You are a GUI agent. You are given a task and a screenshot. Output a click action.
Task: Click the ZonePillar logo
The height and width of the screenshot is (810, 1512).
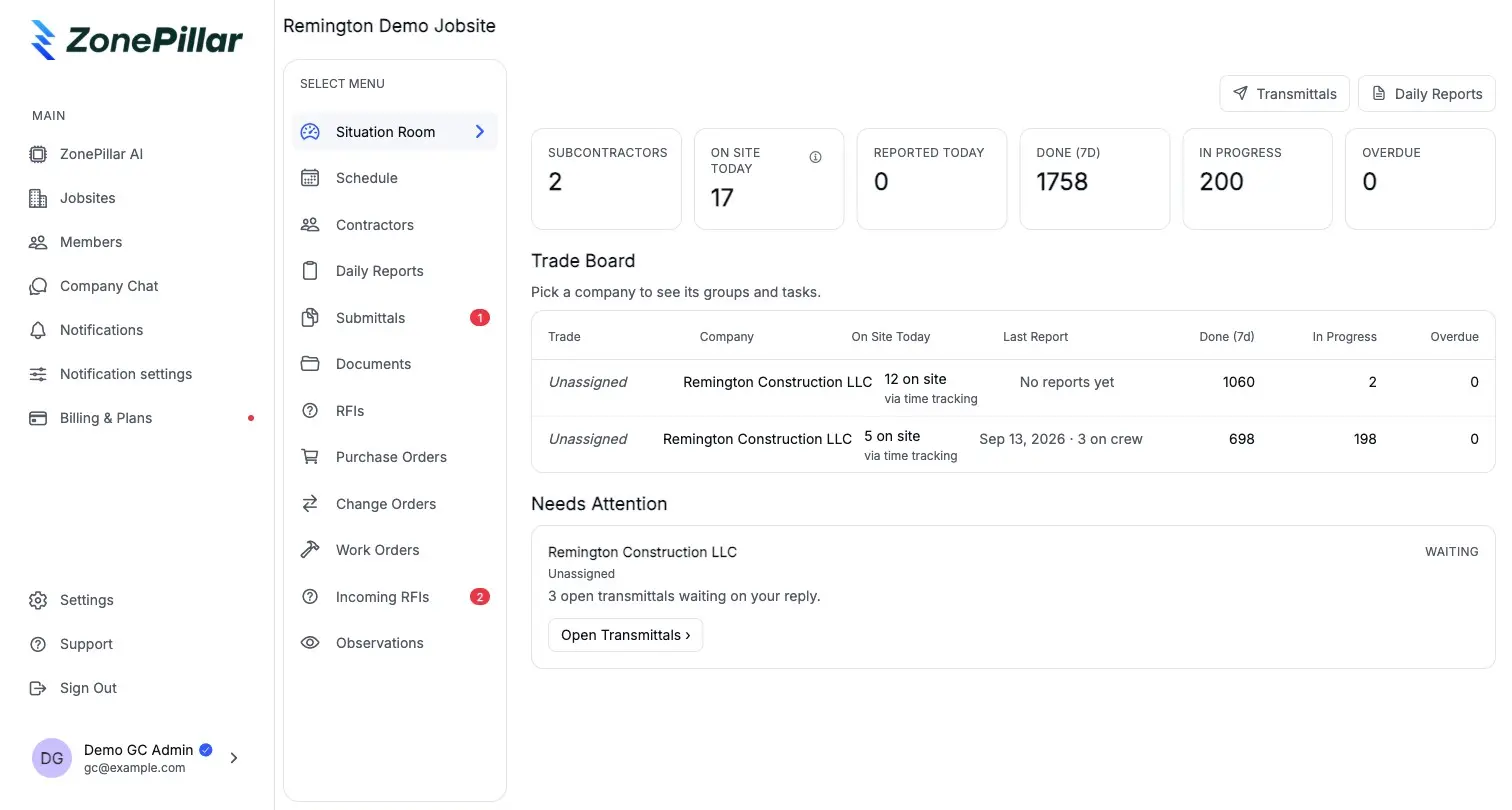point(137,40)
